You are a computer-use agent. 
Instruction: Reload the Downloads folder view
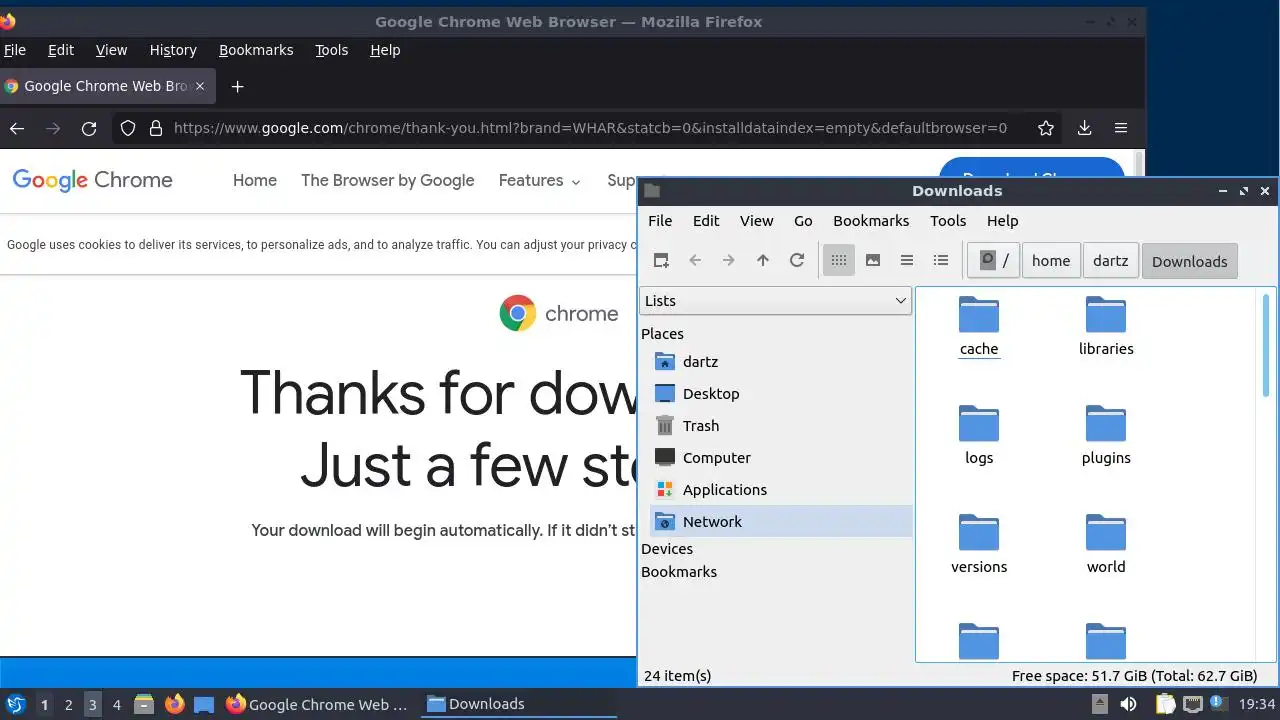(x=797, y=260)
